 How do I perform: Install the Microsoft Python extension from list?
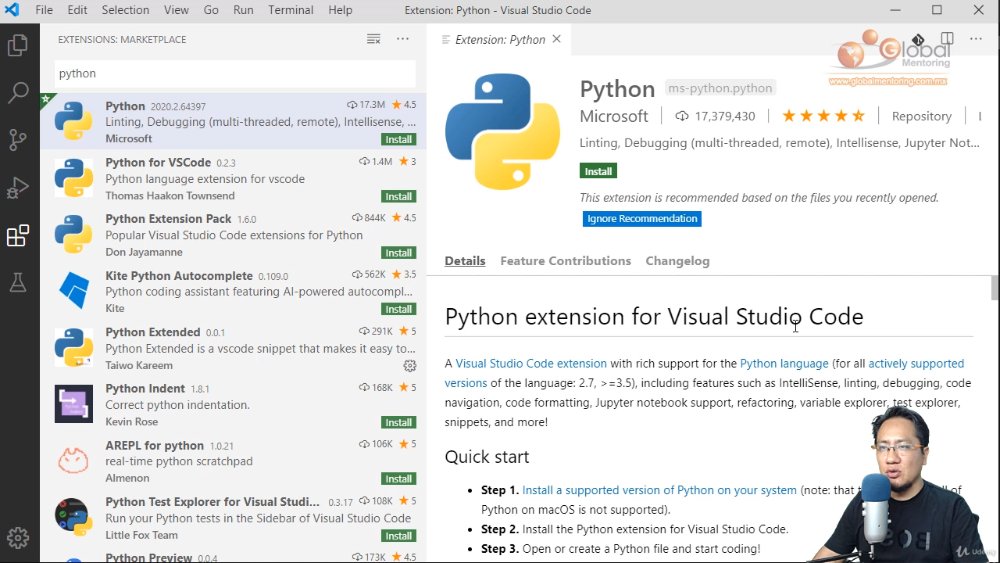(x=399, y=140)
